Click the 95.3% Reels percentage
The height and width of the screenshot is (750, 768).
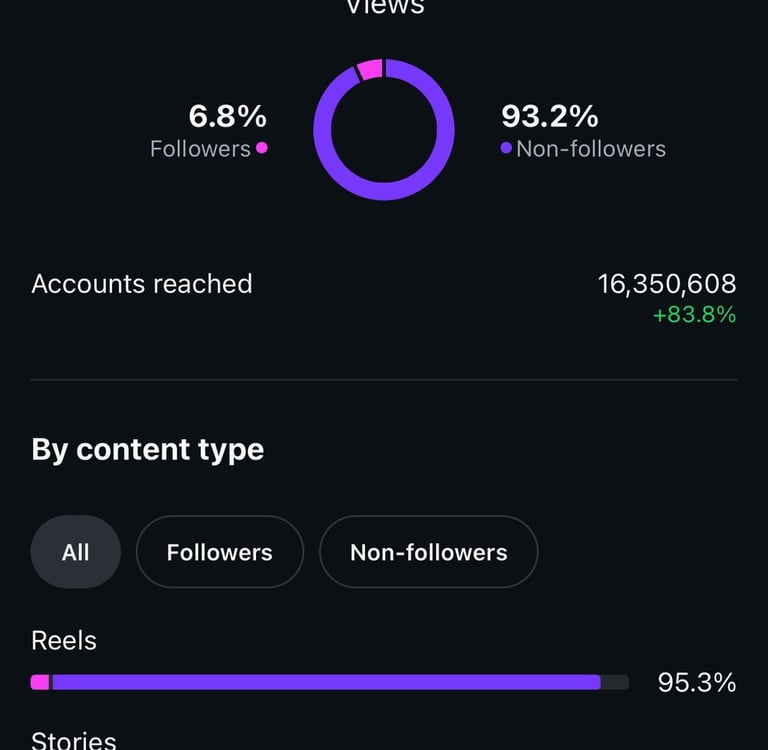pyautogui.click(x=696, y=683)
